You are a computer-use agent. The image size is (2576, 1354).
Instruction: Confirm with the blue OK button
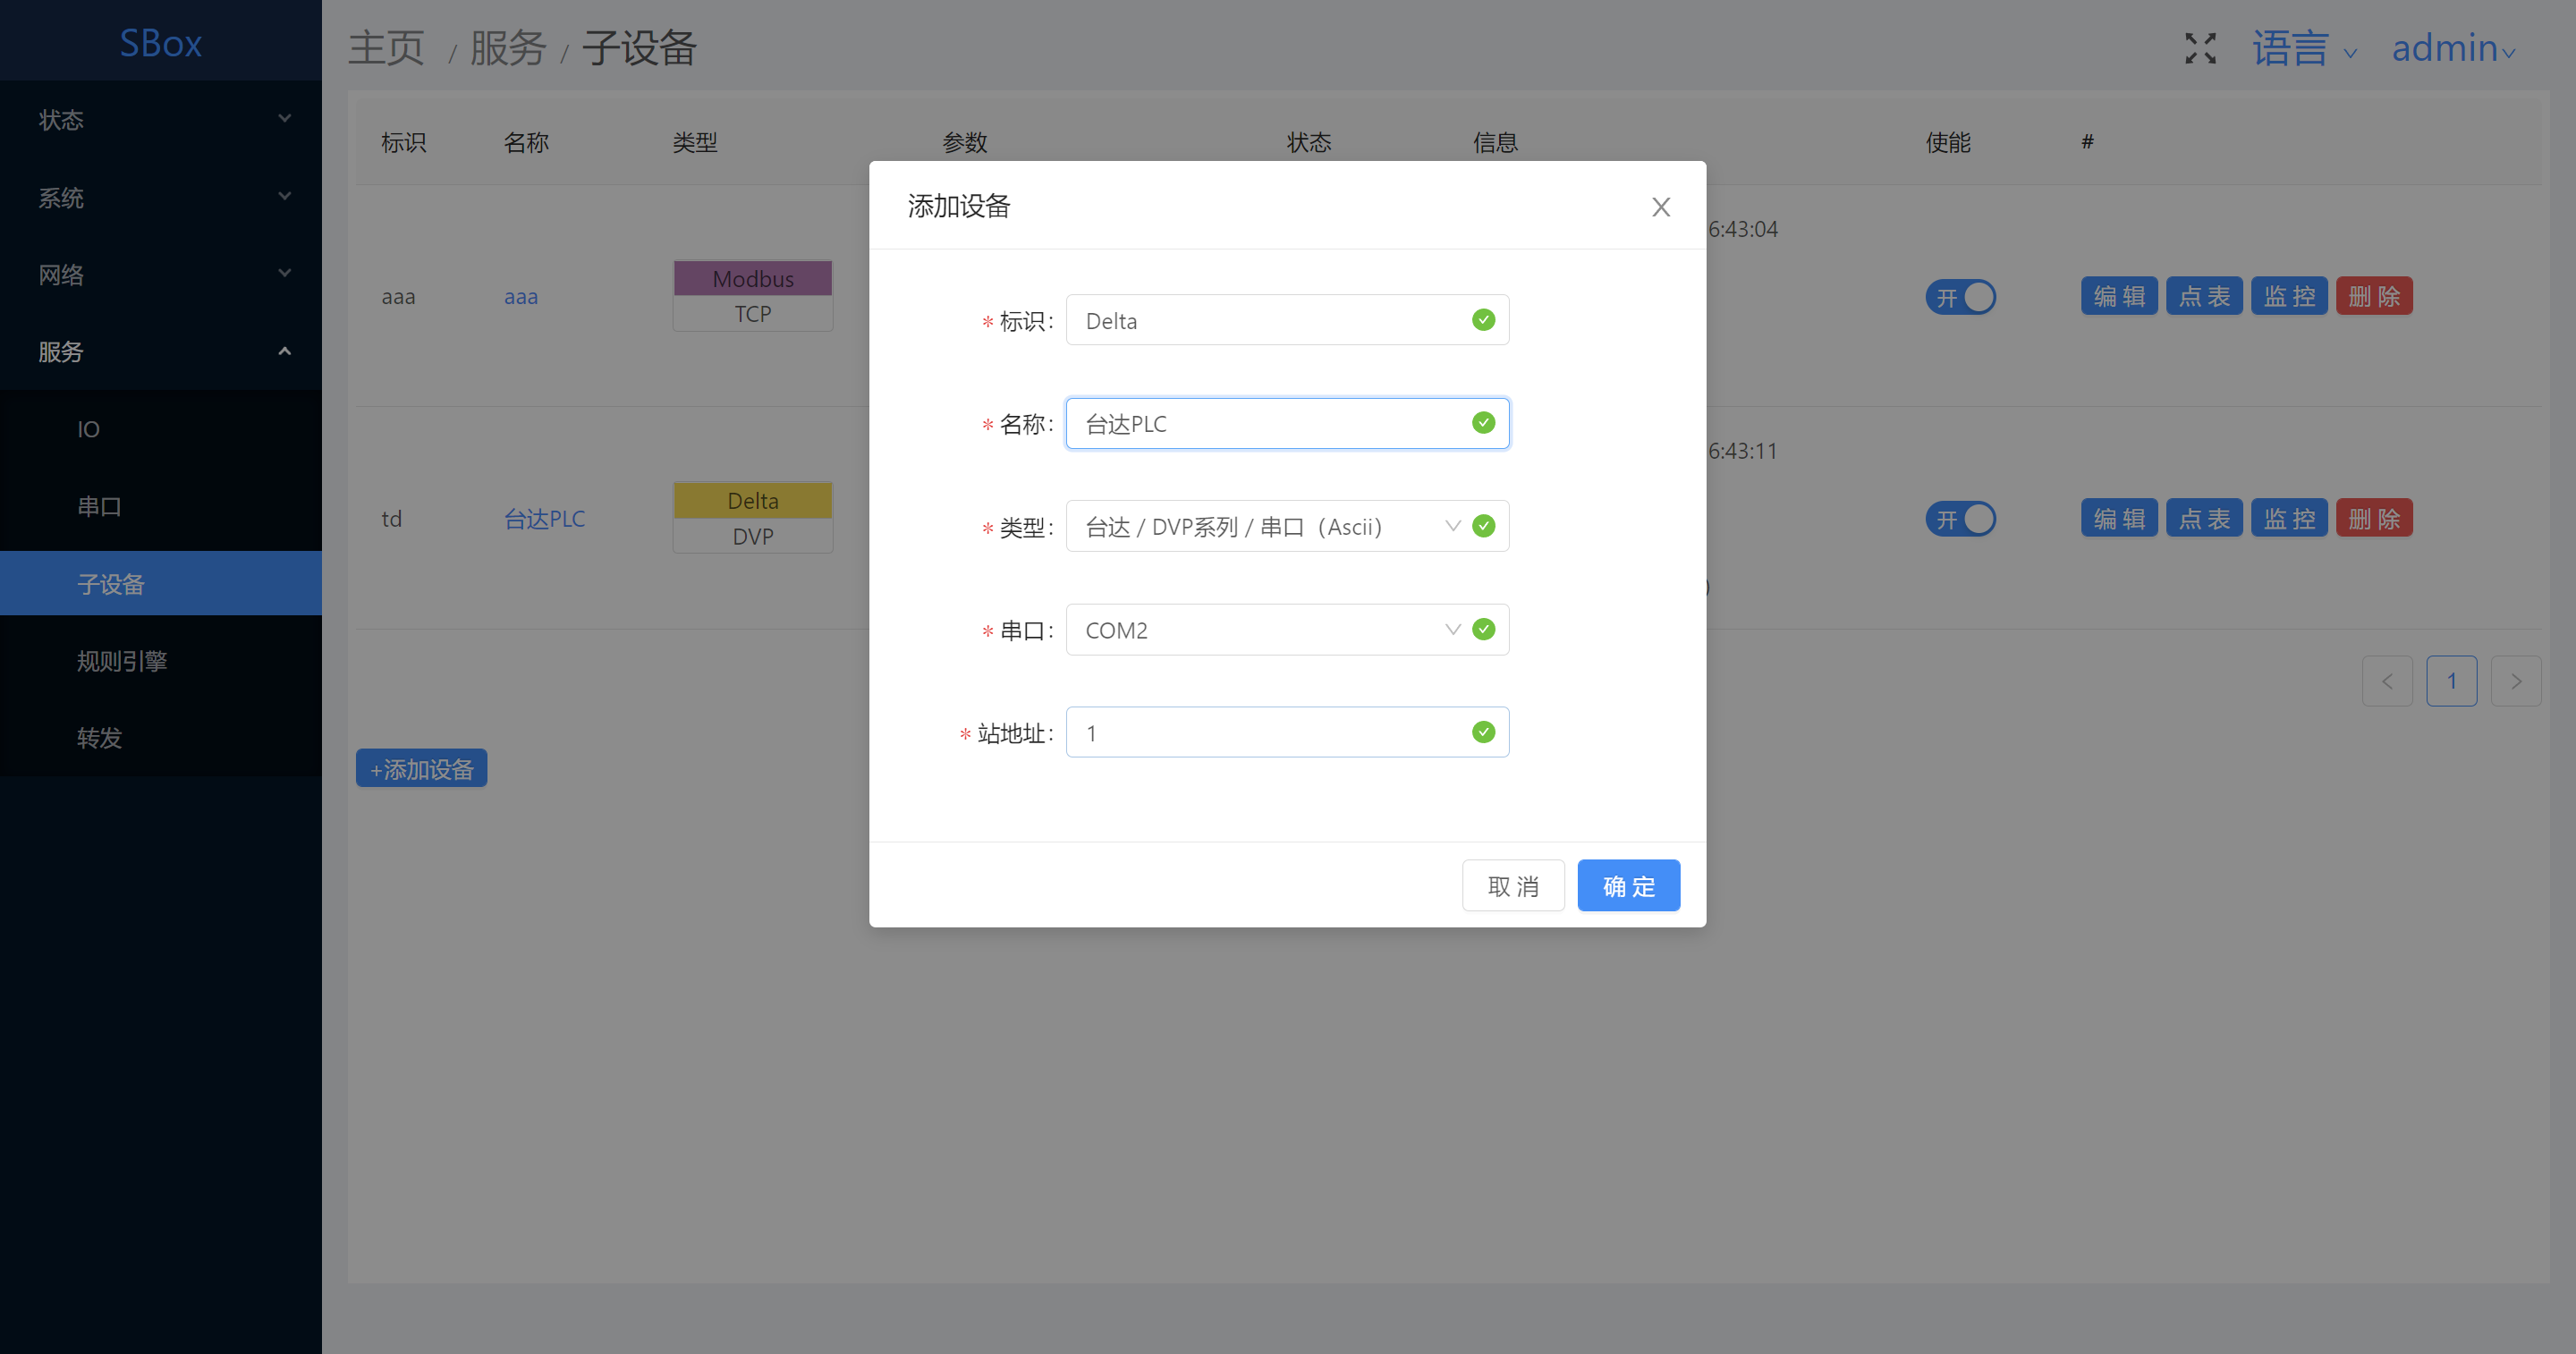(1628, 886)
